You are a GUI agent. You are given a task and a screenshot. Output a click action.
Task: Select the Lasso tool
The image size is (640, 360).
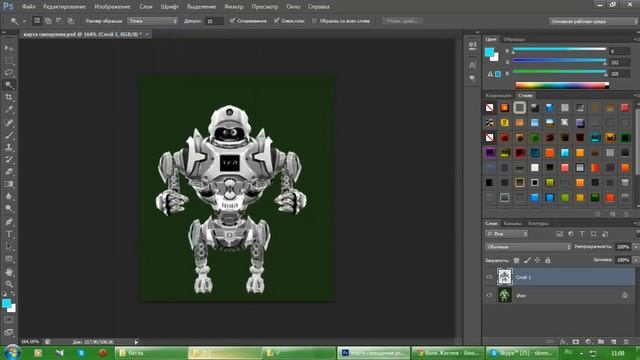point(9,73)
